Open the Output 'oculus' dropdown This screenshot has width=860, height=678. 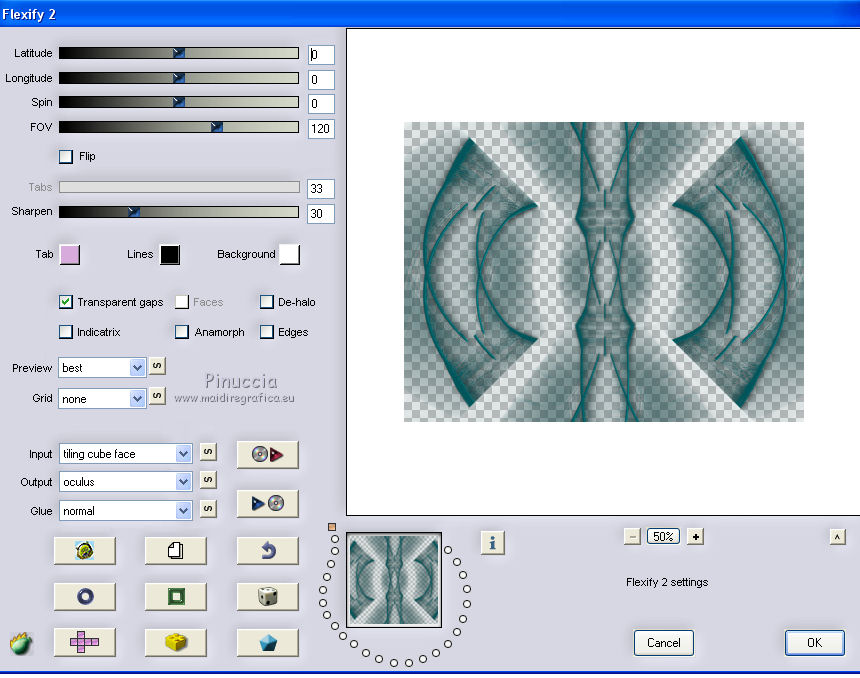point(126,482)
